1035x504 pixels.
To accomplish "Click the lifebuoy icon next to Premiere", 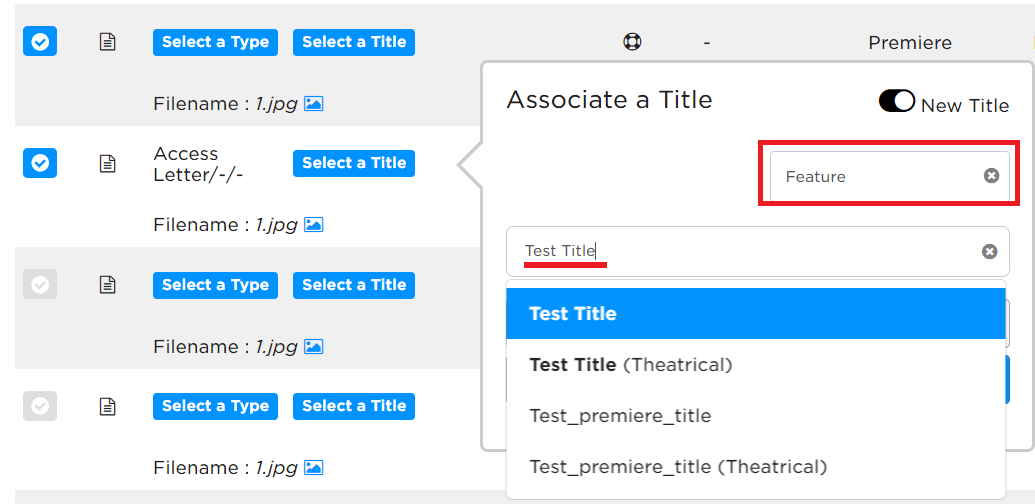I will [x=632, y=42].
